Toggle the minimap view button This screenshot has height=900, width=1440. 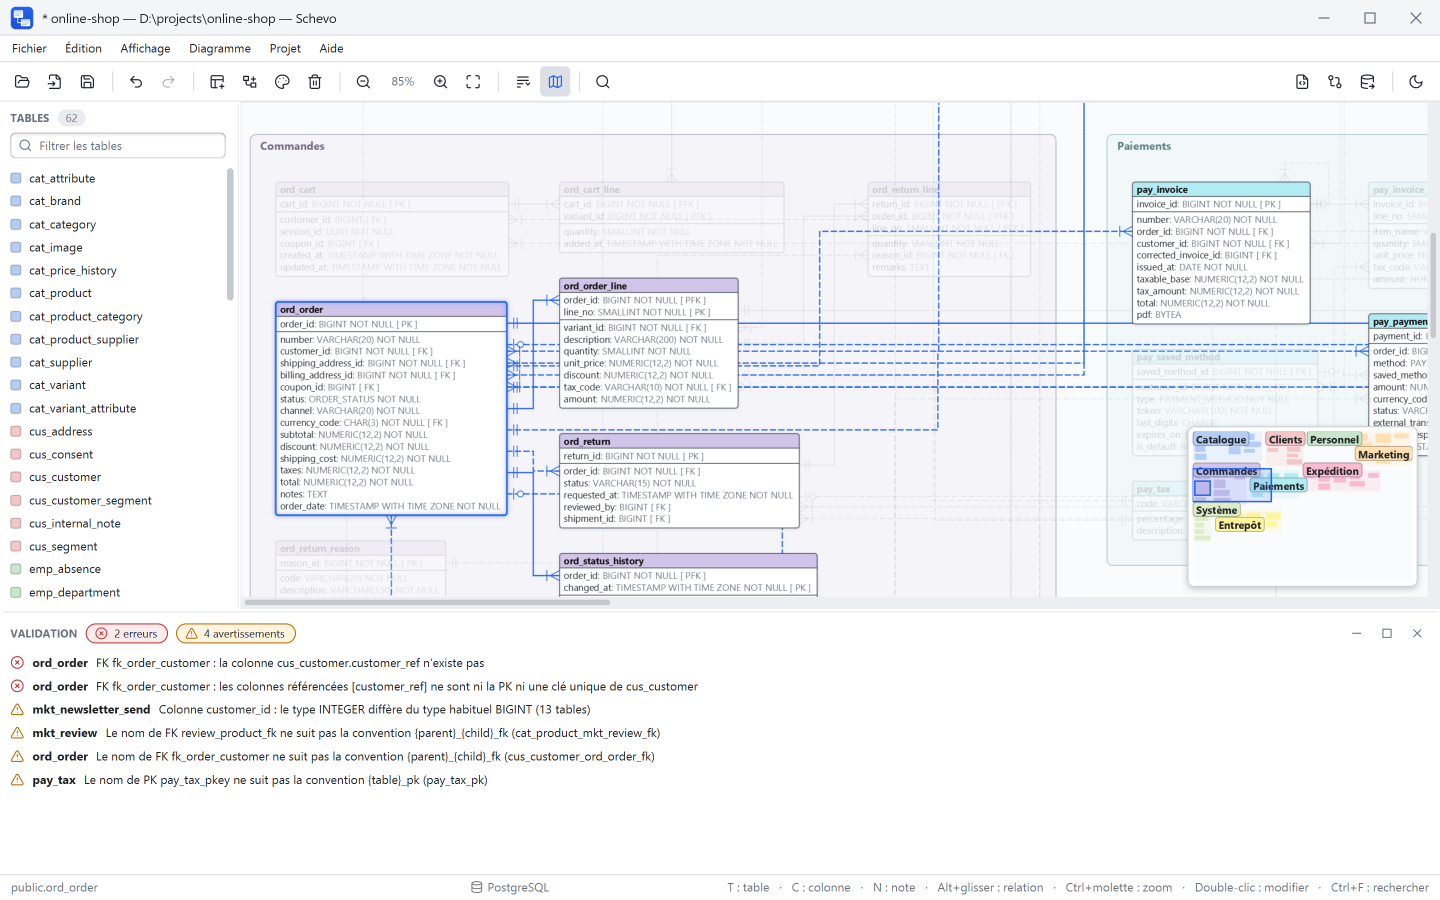(555, 82)
